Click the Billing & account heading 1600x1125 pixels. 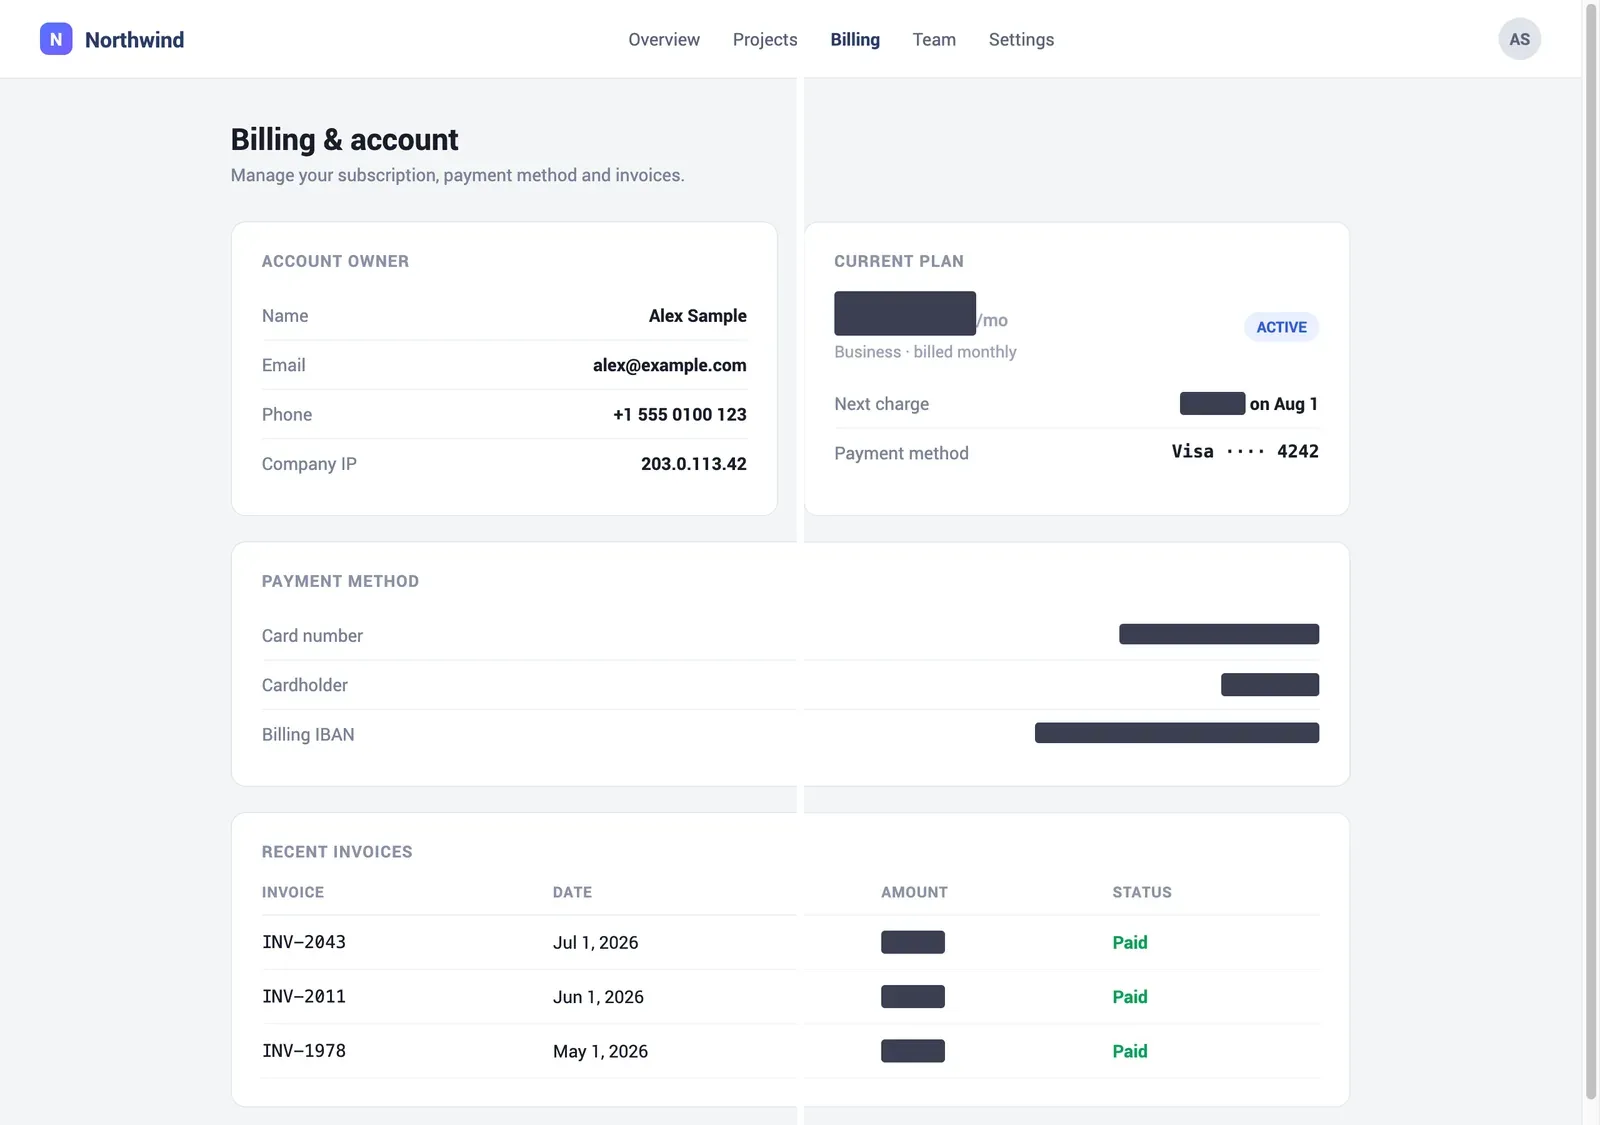[344, 139]
